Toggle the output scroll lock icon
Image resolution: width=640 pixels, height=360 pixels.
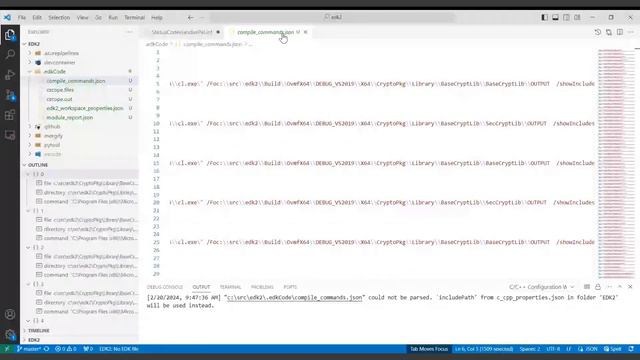click(x=598, y=287)
